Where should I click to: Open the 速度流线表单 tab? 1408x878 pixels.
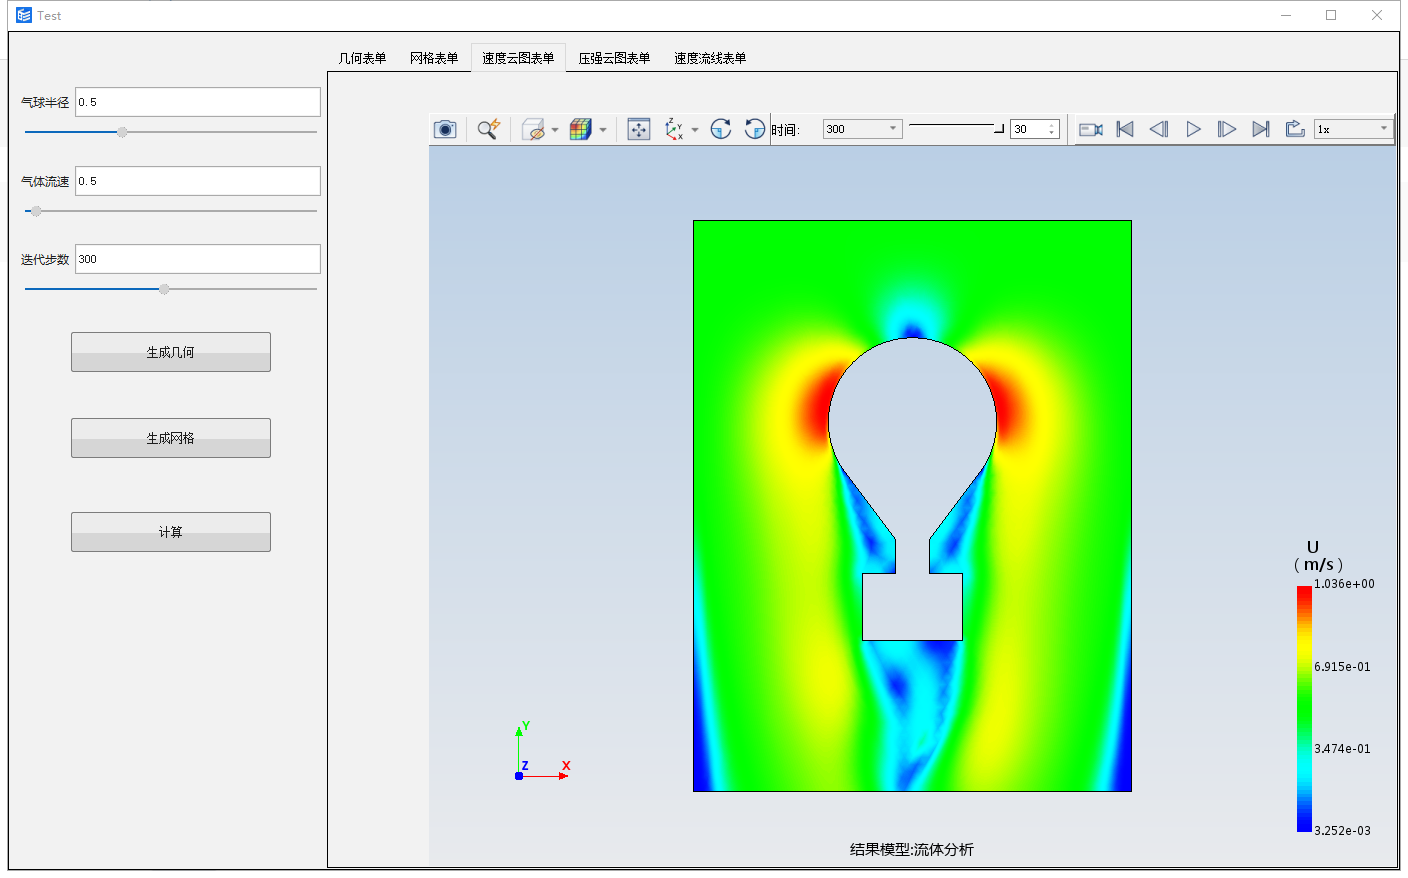[710, 58]
